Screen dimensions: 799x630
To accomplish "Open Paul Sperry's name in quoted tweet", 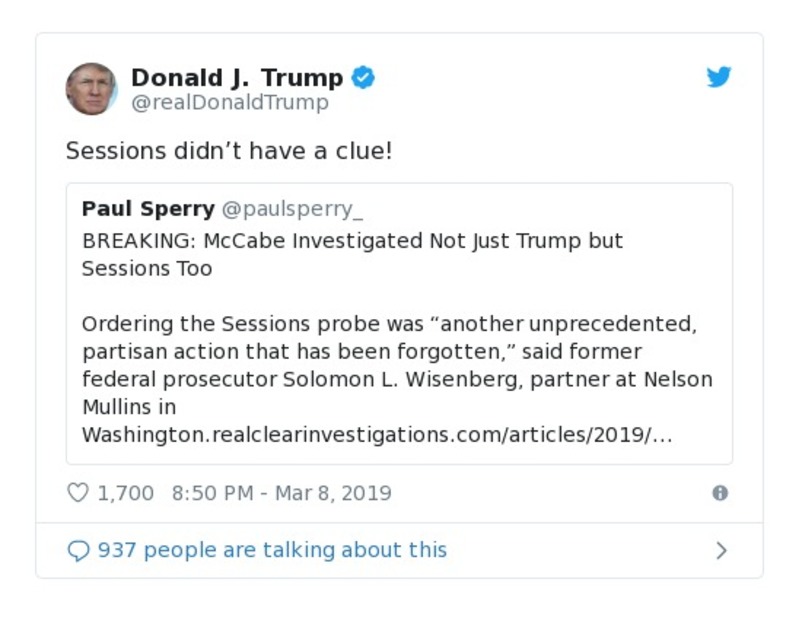I will point(148,209).
